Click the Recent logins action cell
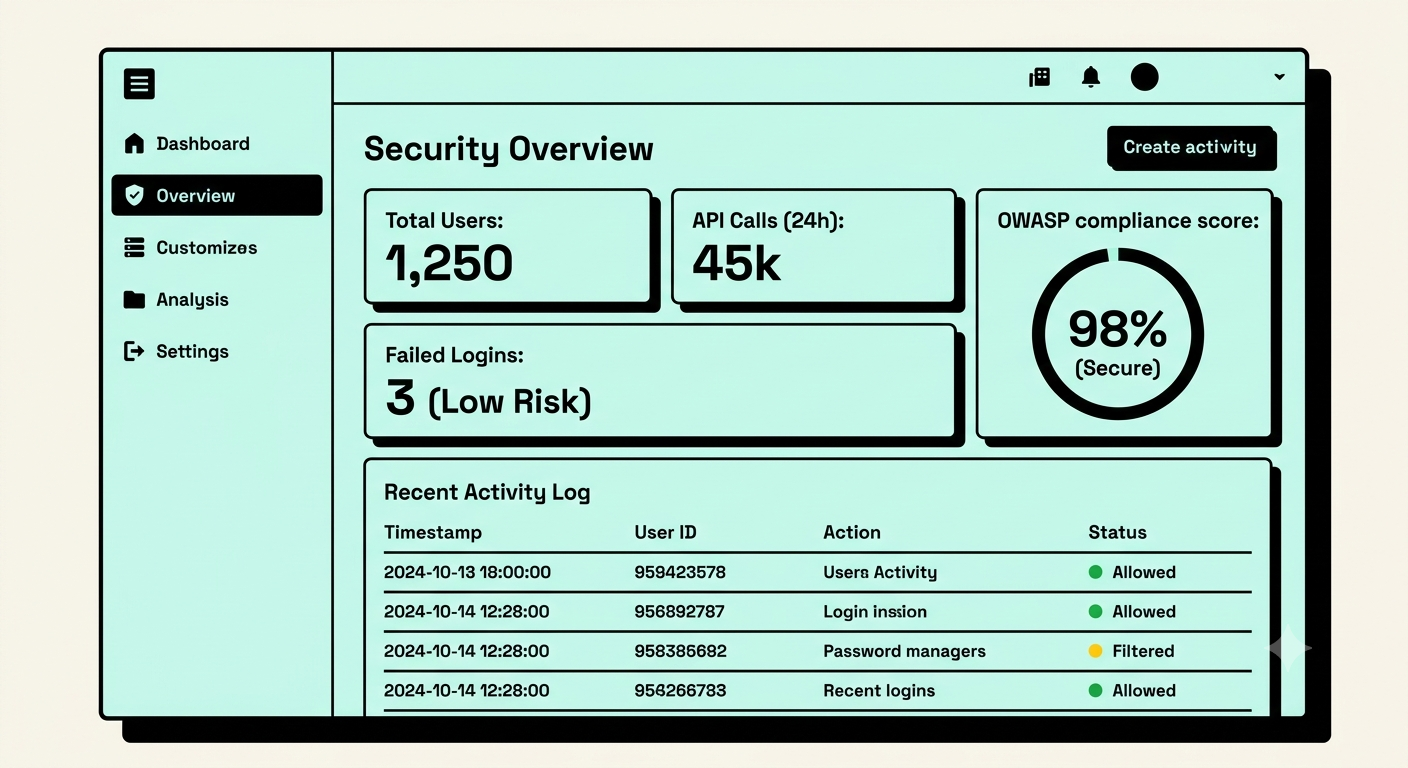 tap(879, 690)
